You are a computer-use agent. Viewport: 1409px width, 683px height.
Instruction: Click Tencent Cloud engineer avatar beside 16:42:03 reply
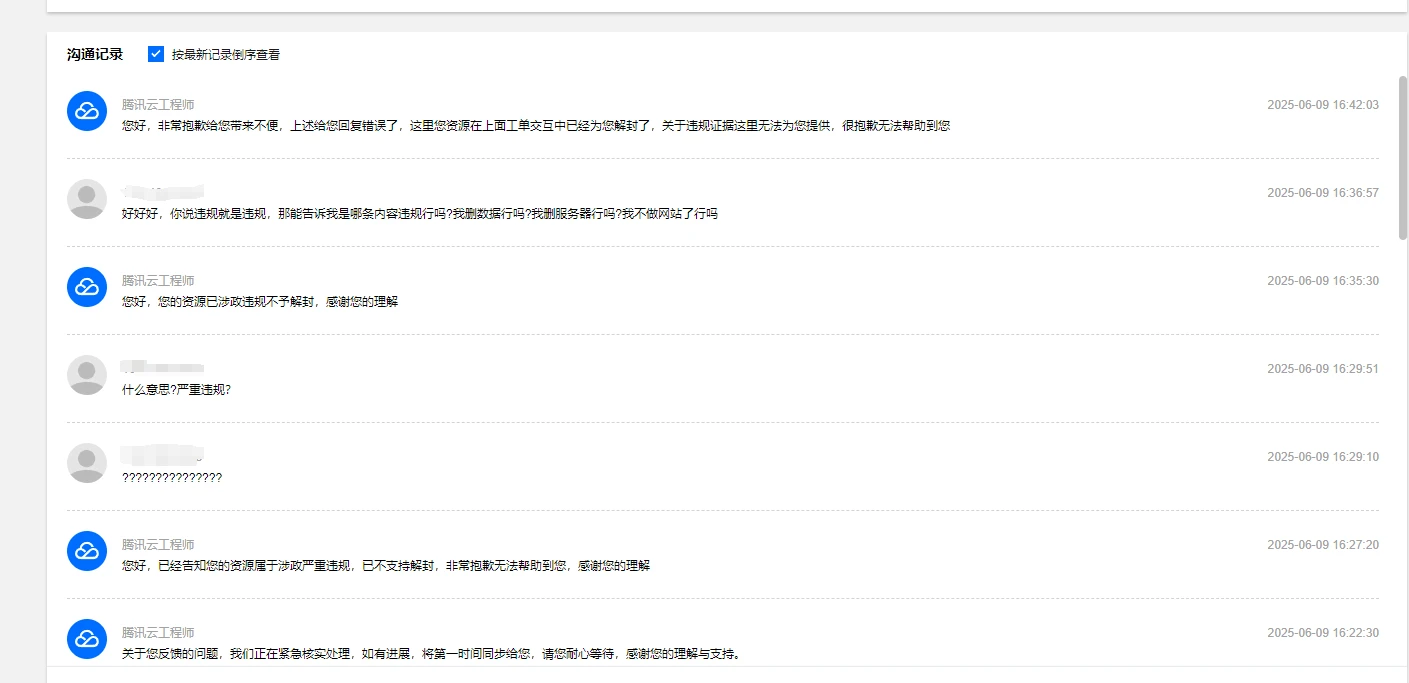87,111
